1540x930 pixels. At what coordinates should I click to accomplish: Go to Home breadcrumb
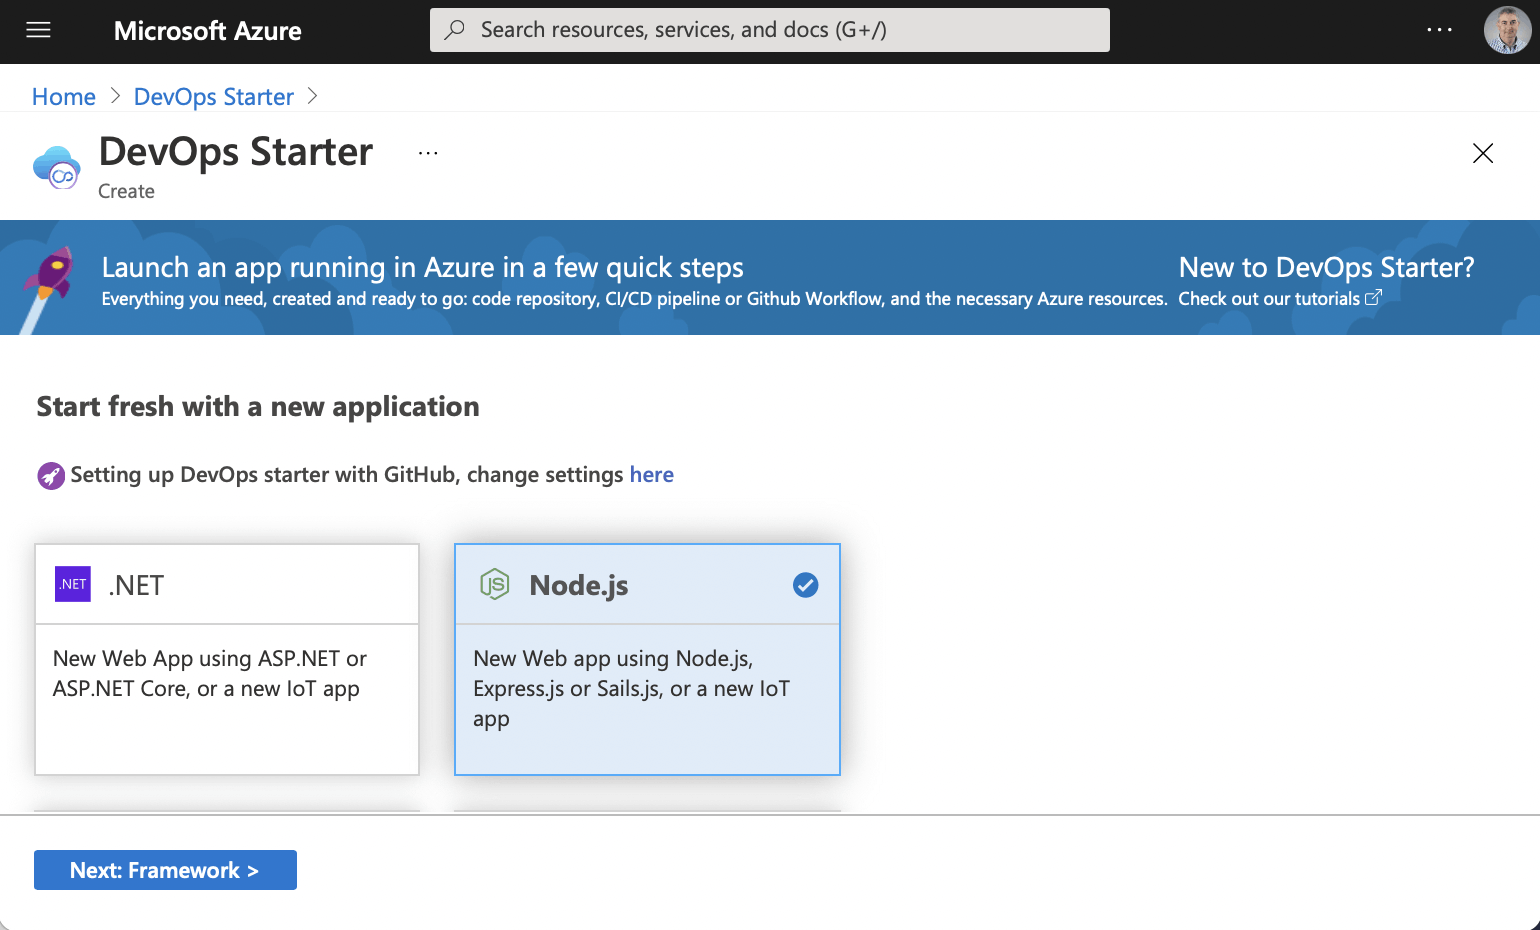click(x=64, y=97)
